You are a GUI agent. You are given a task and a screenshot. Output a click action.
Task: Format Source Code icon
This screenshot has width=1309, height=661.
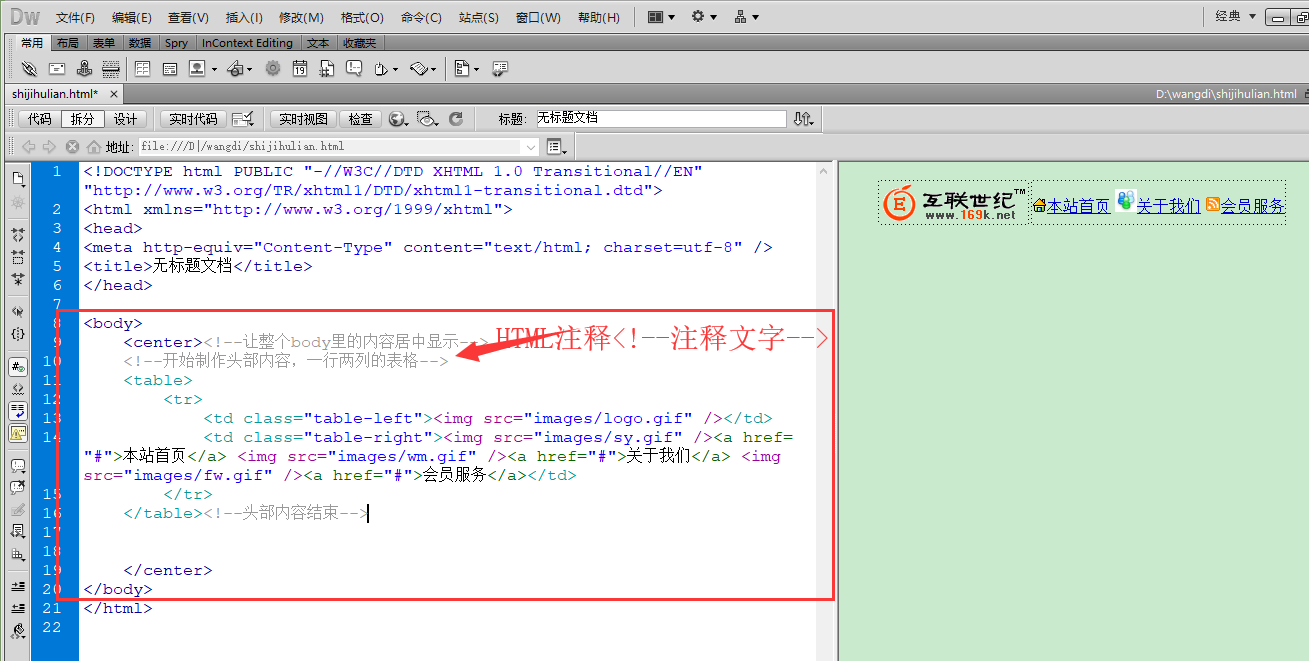coord(18,631)
